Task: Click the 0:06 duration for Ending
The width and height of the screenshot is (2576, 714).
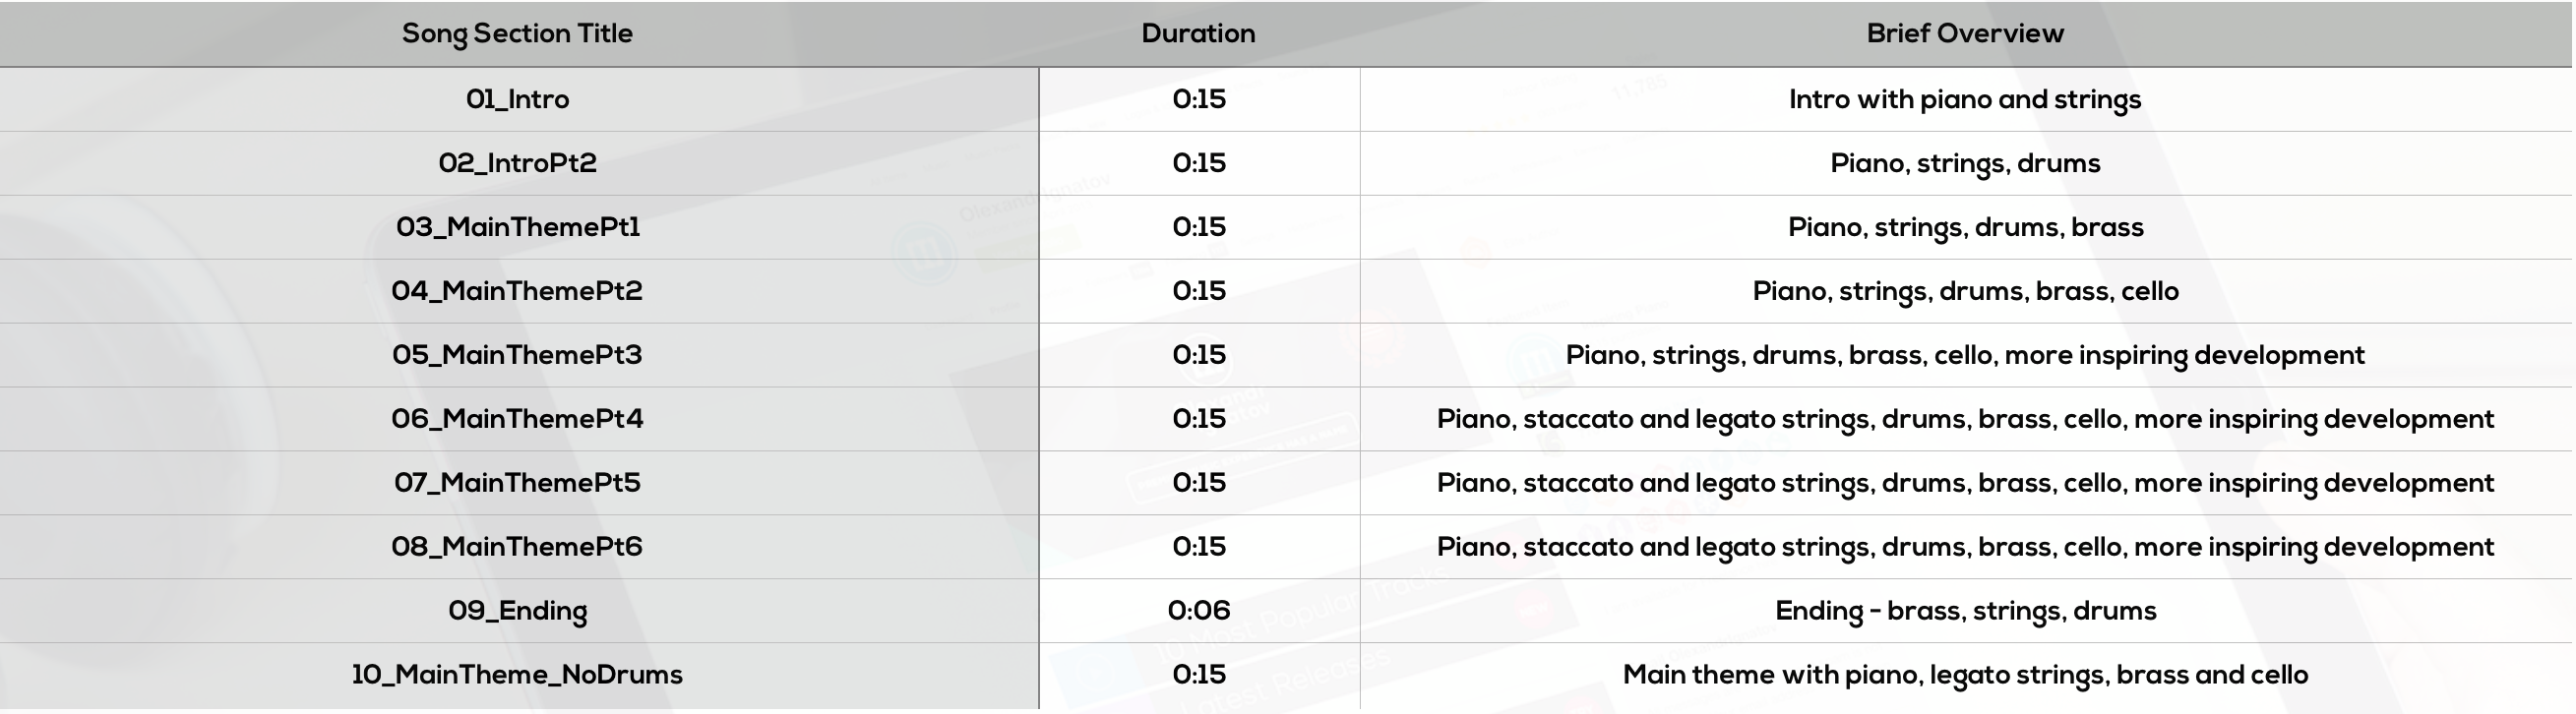Action: click(x=1198, y=610)
